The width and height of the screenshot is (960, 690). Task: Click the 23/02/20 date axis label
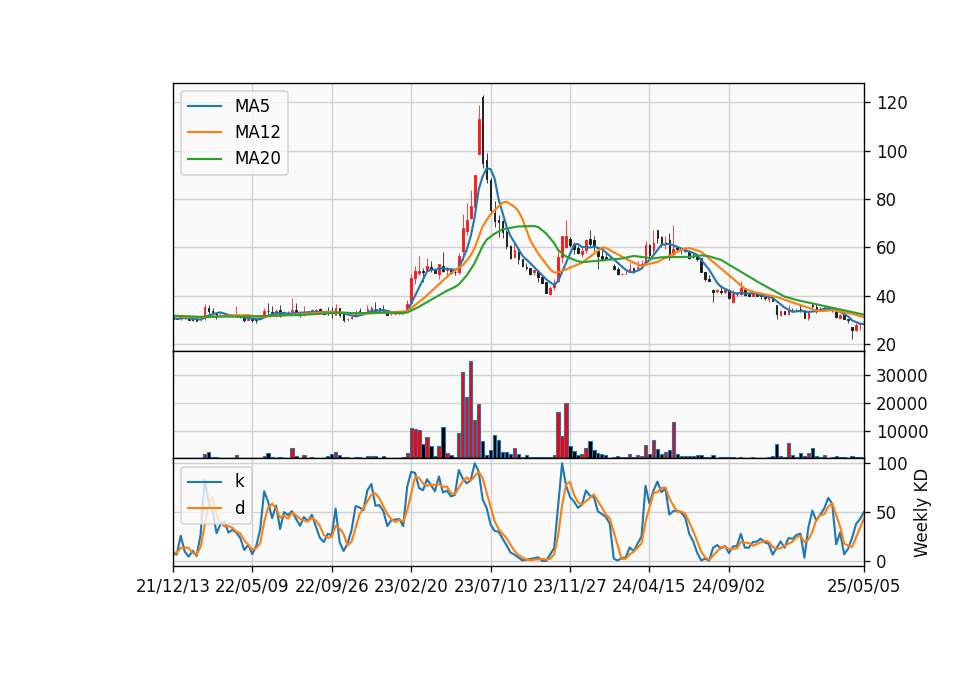411,586
